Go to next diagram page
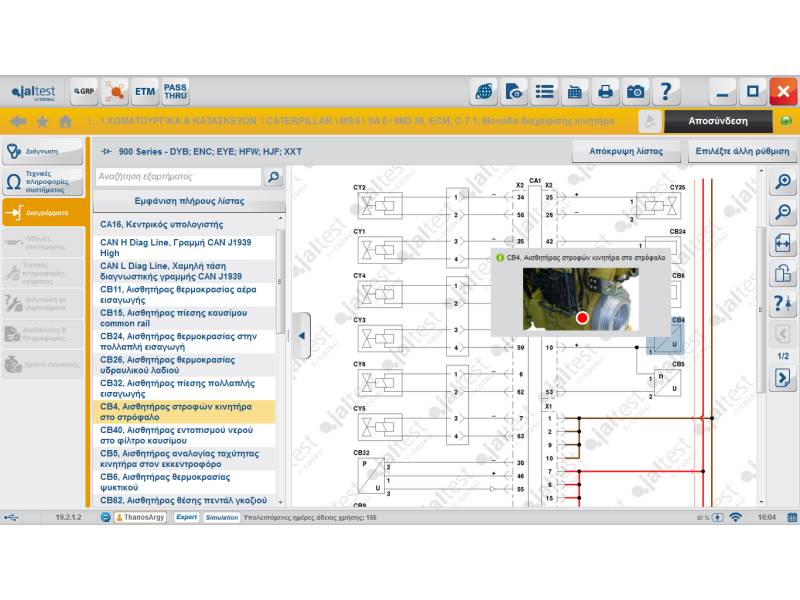 coord(782,379)
